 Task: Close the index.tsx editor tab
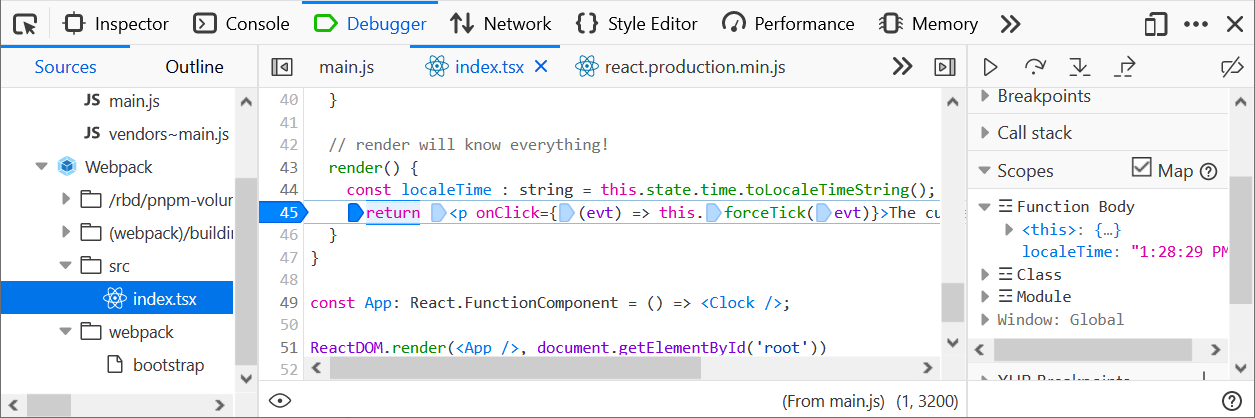pyautogui.click(x=541, y=66)
